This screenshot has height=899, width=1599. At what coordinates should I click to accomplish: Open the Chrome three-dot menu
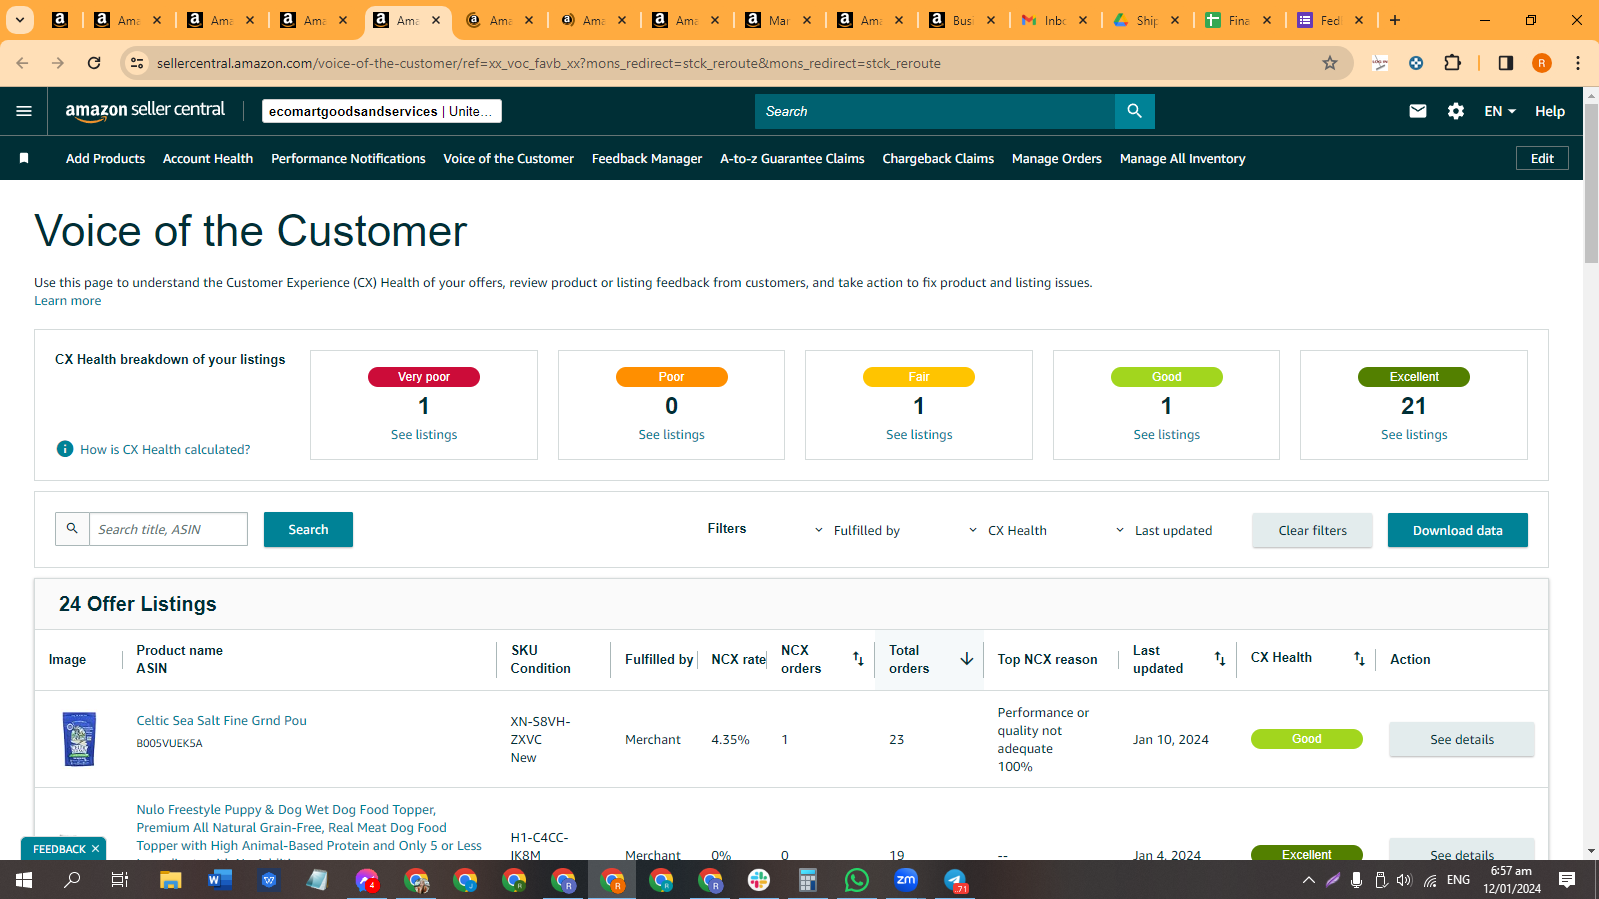pyautogui.click(x=1578, y=63)
